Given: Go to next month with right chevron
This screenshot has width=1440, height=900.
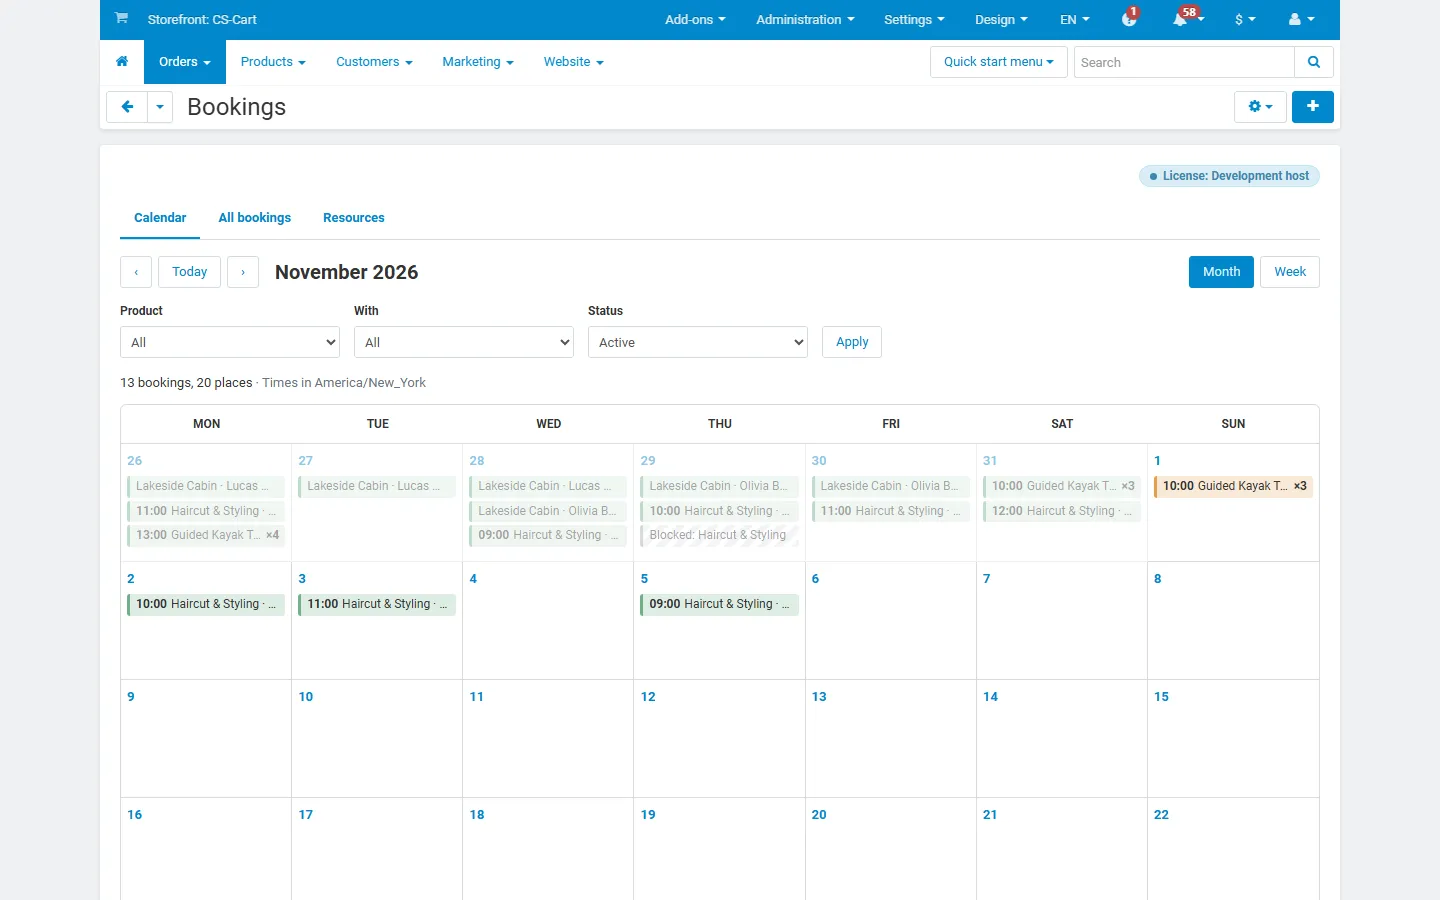Looking at the screenshot, I should coord(243,272).
